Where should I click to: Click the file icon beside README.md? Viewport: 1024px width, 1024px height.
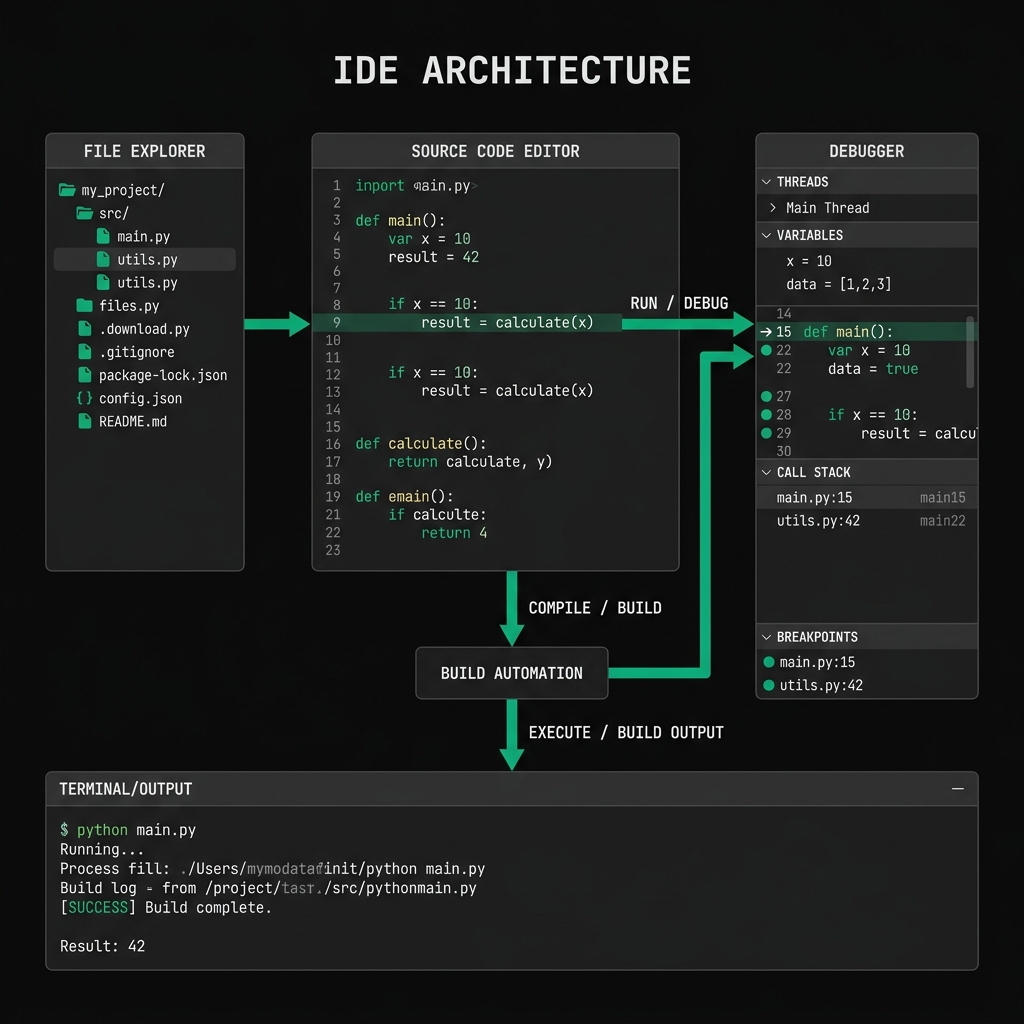[x=85, y=421]
